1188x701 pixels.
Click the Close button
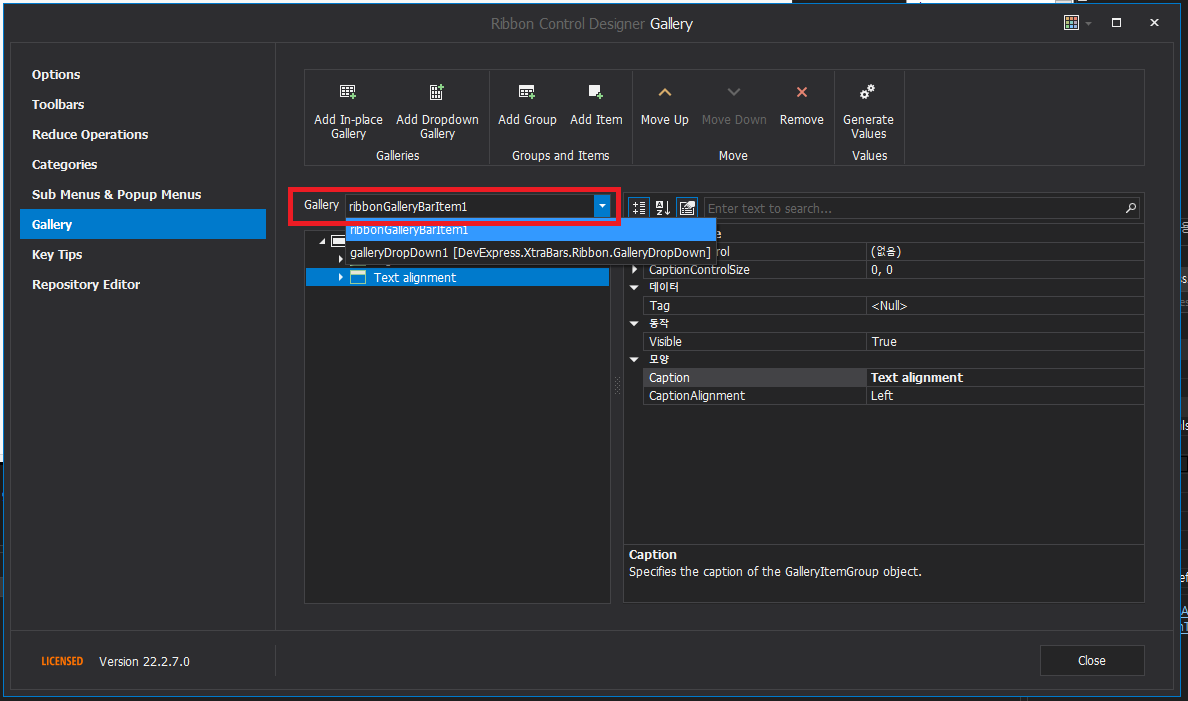point(1092,661)
